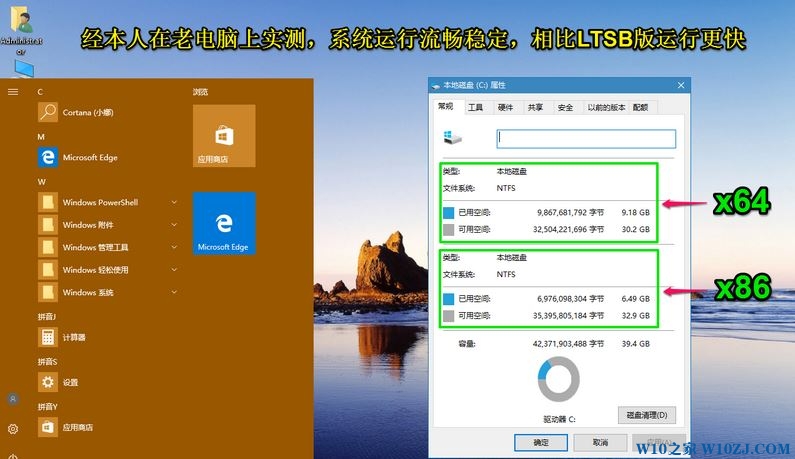Expand the Windows 附件 group chevron
Viewport: 795px width, 459px height.
[174, 225]
